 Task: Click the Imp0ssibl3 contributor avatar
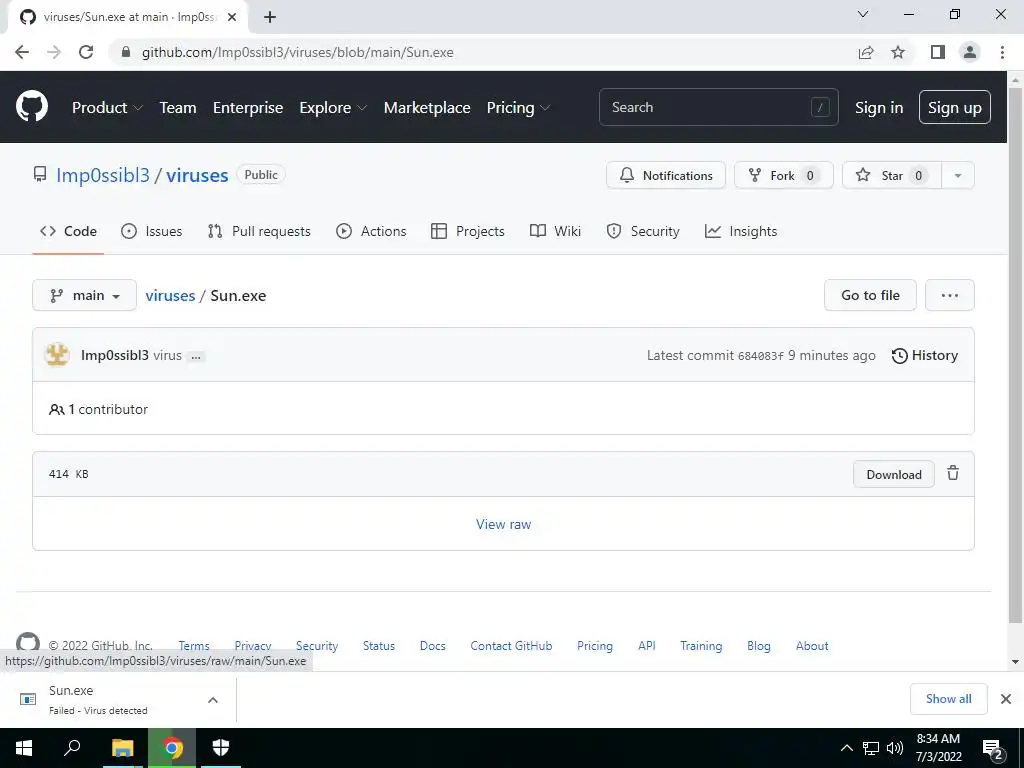pos(57,355)
